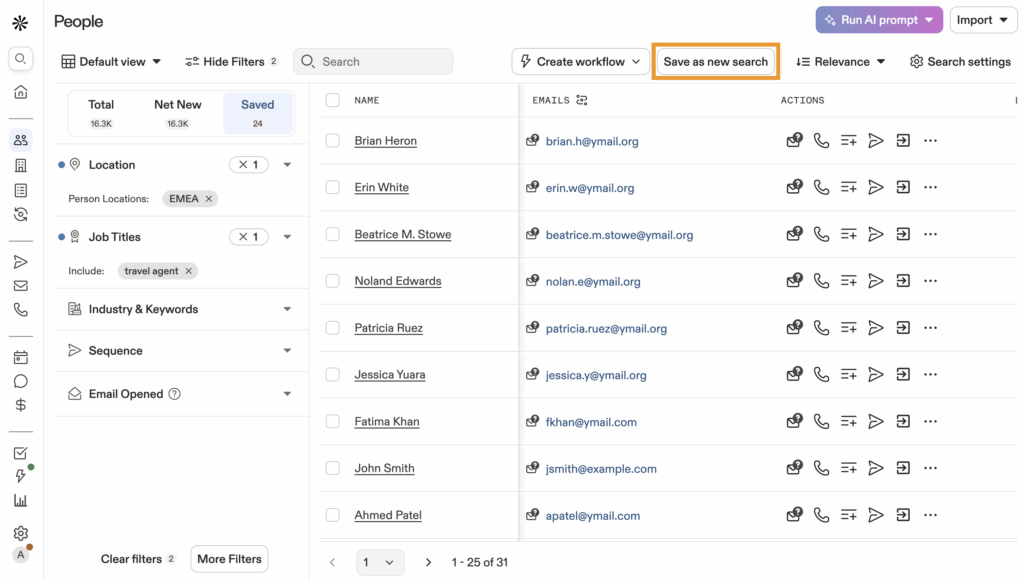Click the Search input field
The width and height of the screenshot is (1024, 580).
point(380,62)
